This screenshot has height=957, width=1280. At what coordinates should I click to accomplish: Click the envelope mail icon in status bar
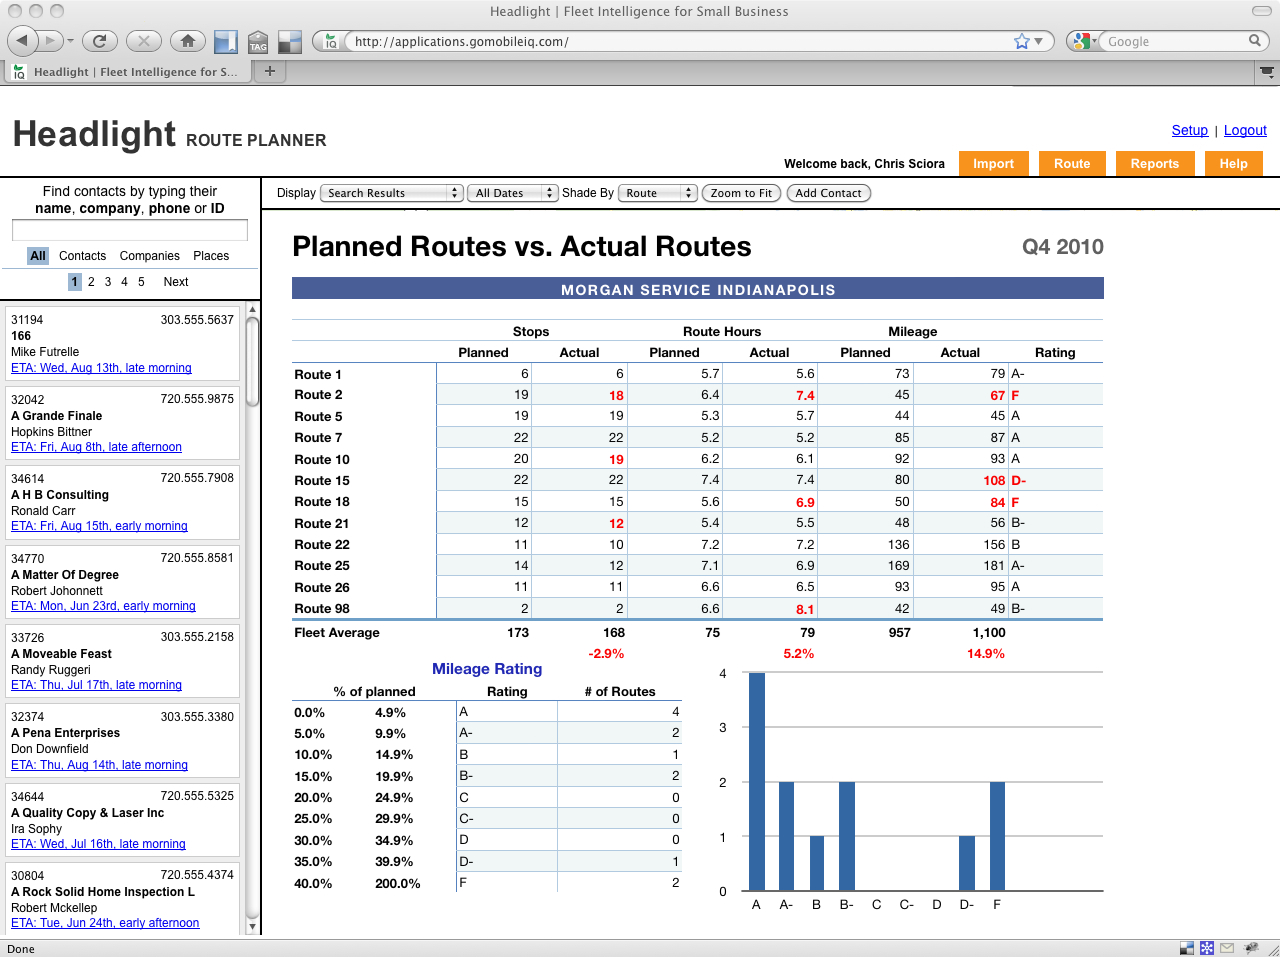(1227, 948)
